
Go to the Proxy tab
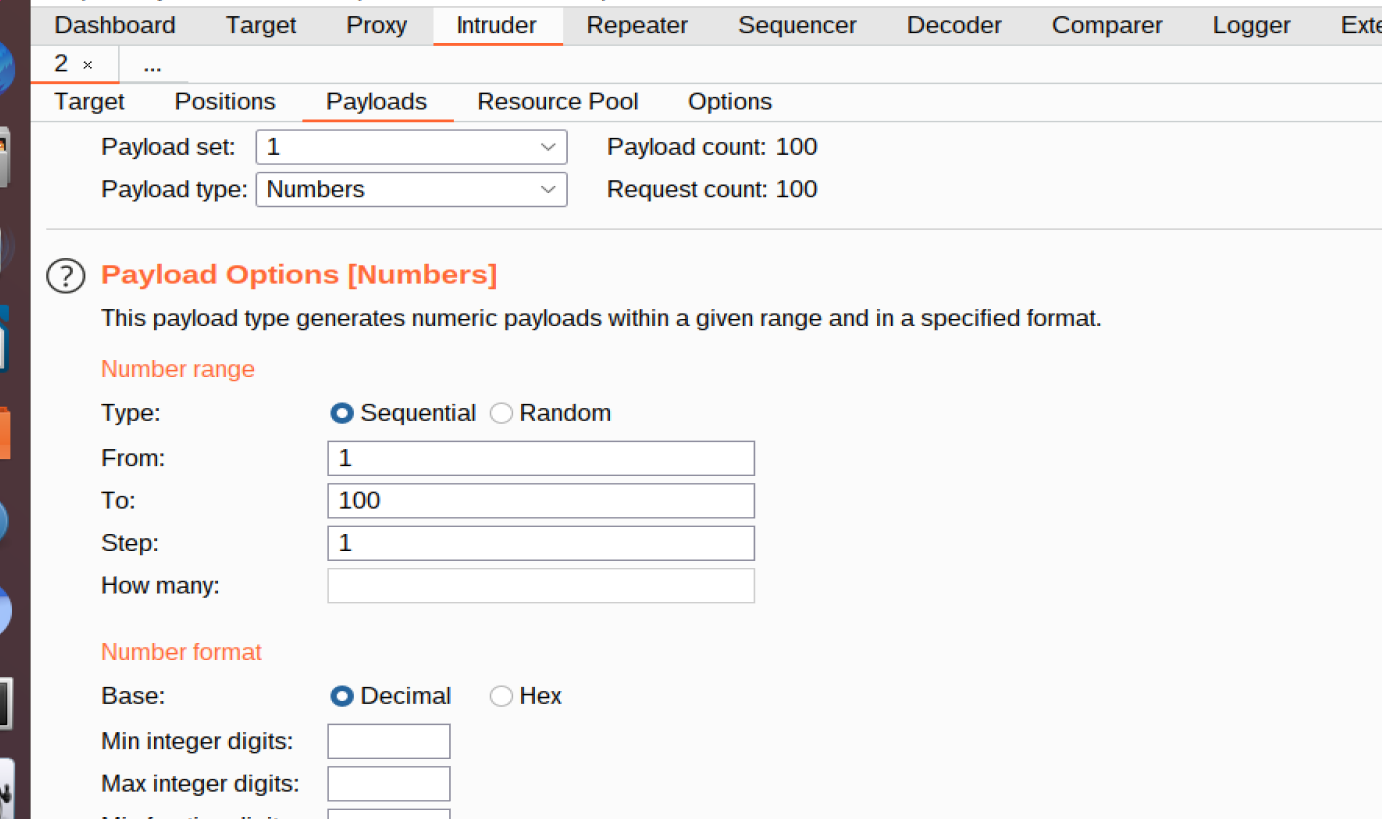377,26
